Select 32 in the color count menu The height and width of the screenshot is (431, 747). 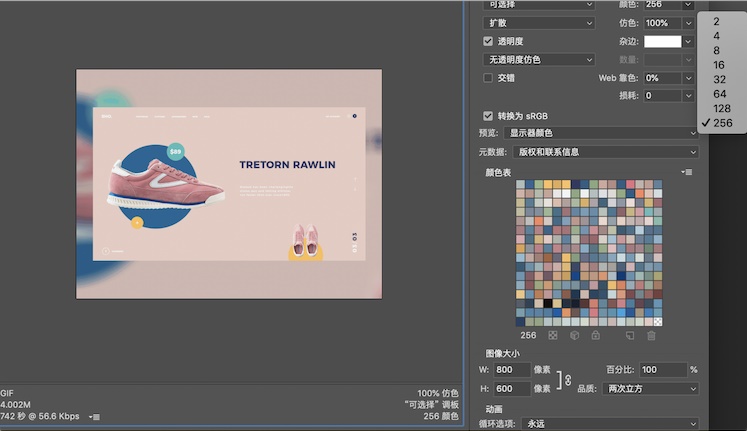coord(719,80)
